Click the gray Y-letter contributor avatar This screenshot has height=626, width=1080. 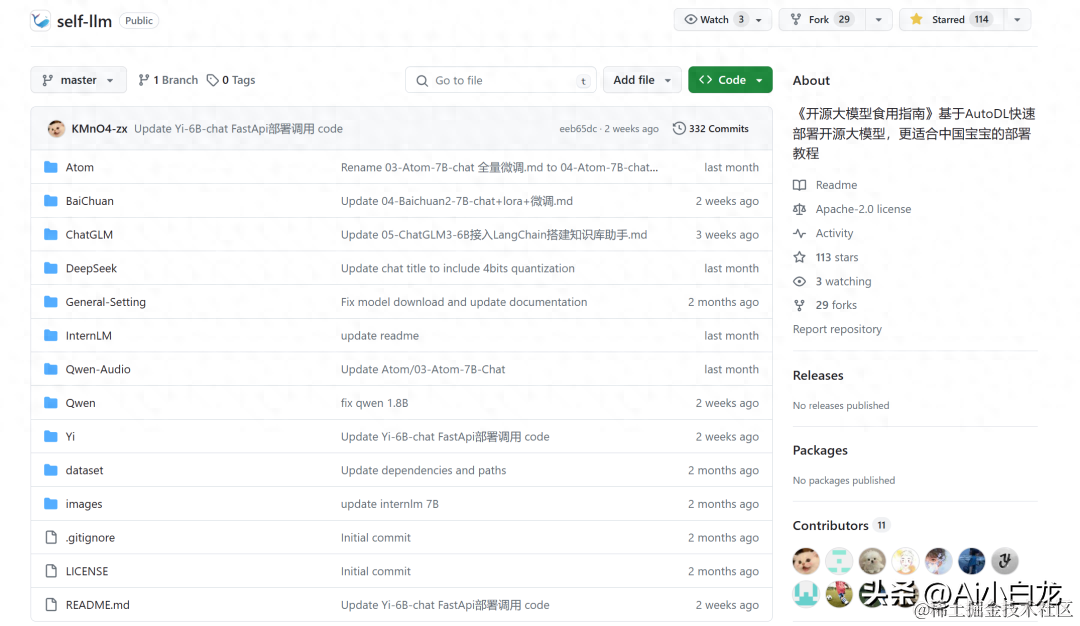1005,561
